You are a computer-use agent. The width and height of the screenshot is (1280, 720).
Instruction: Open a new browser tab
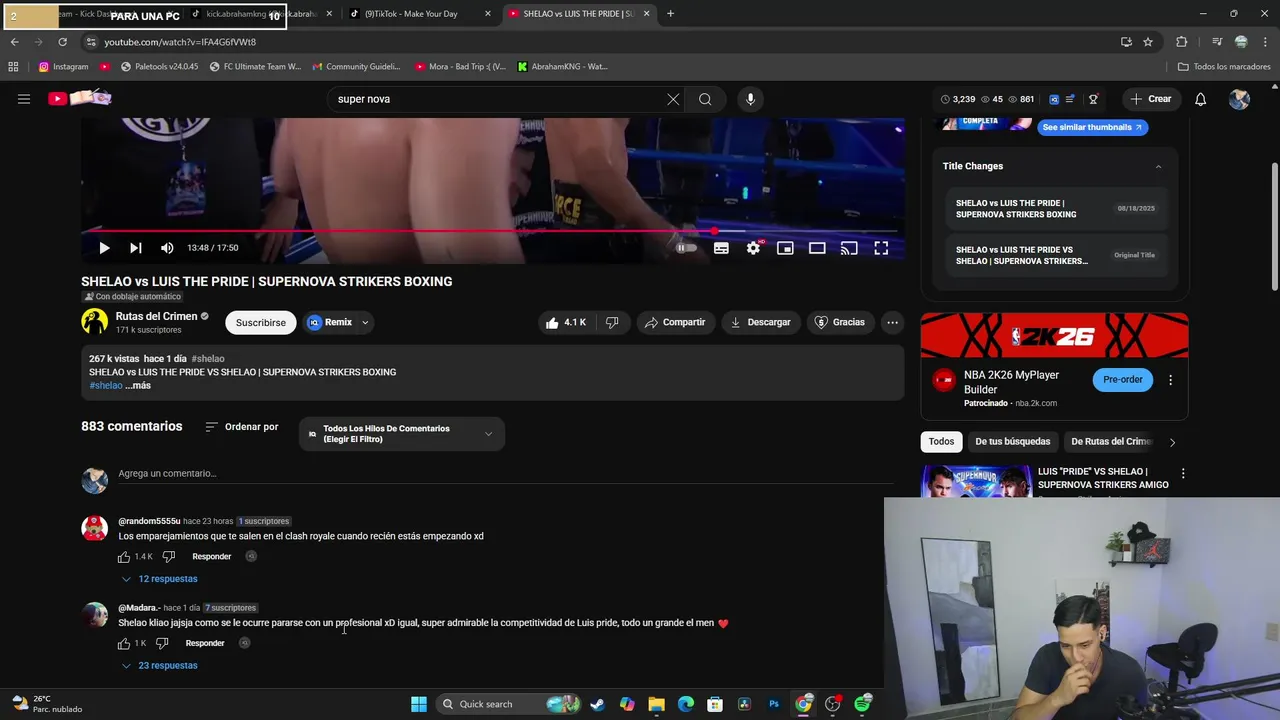670,14
